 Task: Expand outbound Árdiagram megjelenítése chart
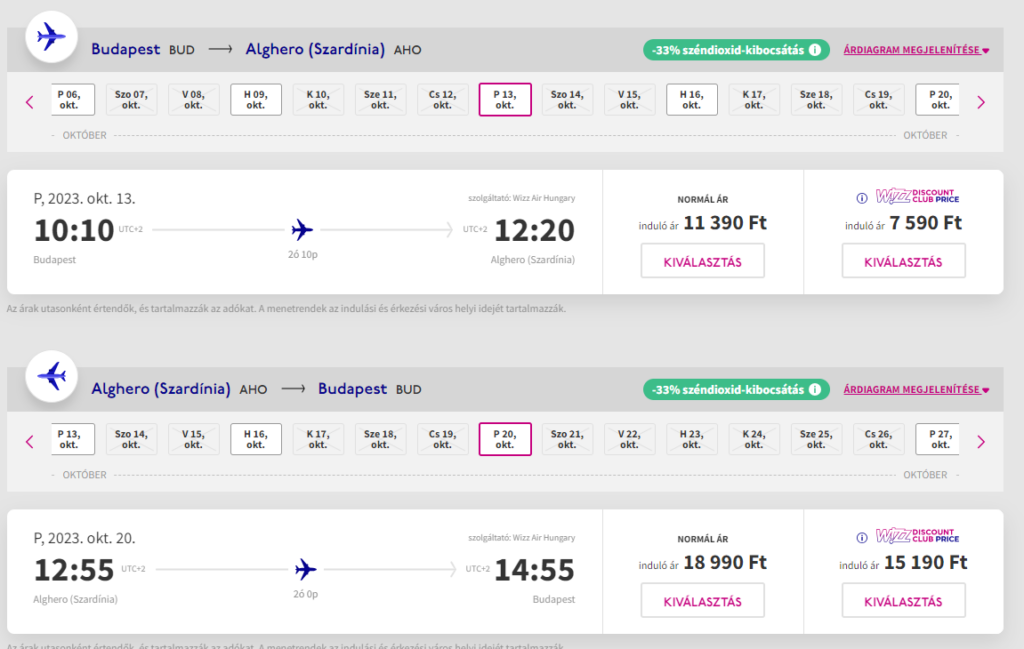click(915, 50)
